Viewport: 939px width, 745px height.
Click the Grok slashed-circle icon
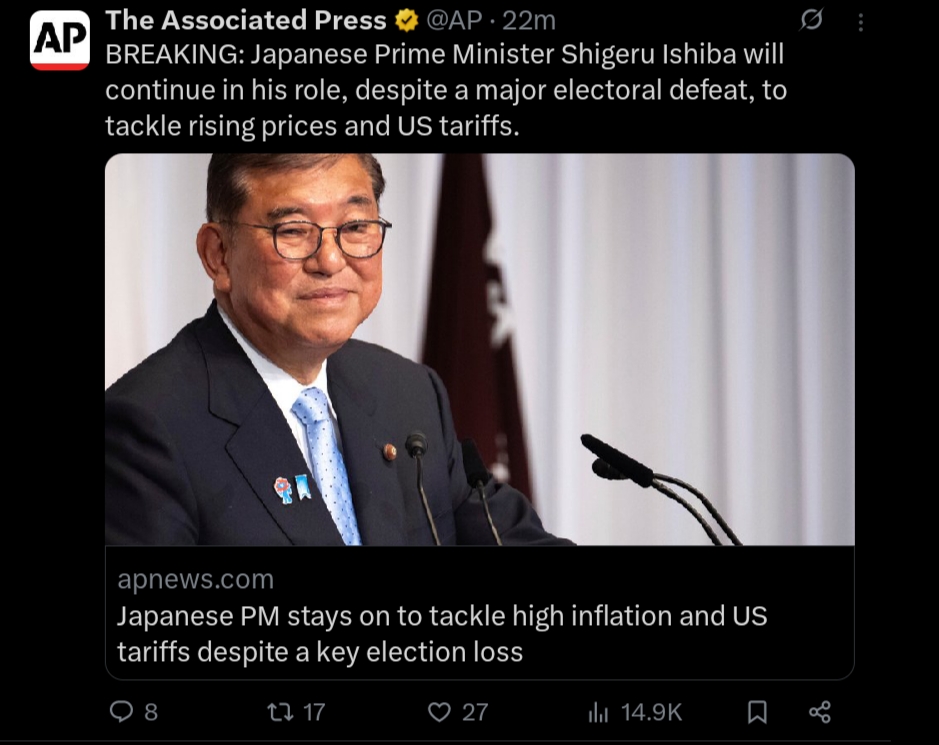811,20
